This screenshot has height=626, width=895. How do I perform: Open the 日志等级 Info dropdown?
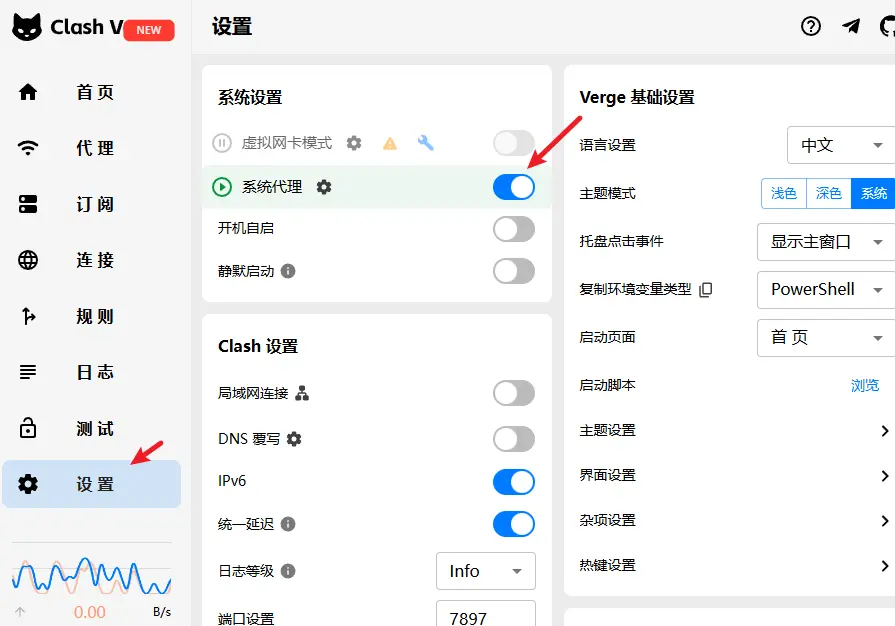coord(486,571)
